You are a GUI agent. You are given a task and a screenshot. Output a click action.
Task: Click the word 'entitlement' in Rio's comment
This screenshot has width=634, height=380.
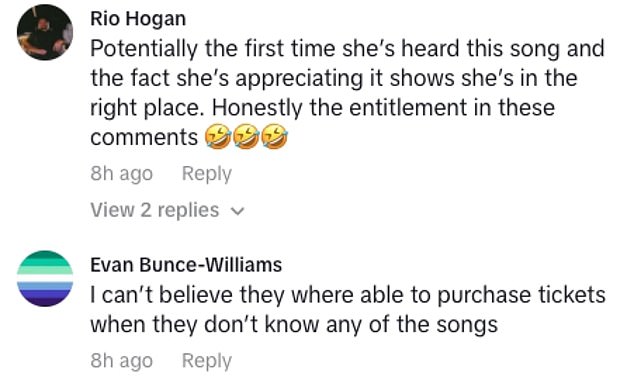click(x=408, y=108)
